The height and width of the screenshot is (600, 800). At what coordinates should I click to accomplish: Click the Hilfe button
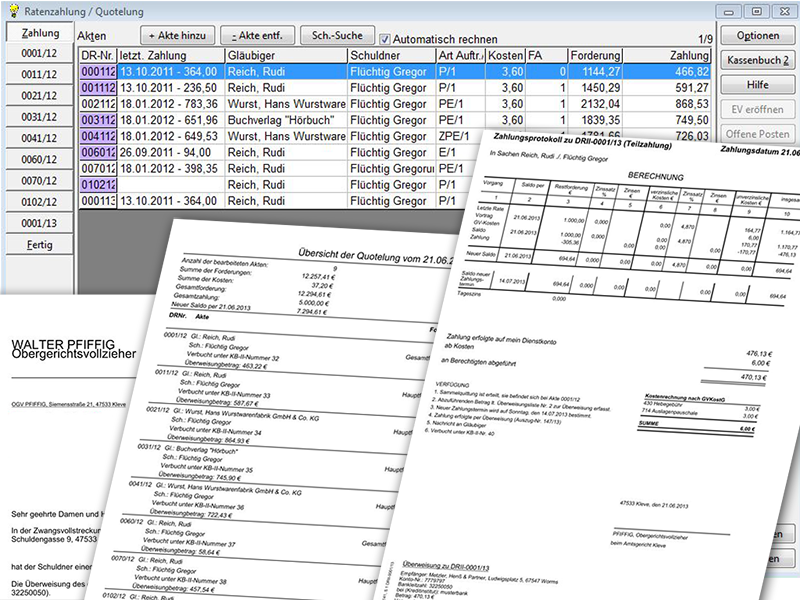tap(757, 85)
